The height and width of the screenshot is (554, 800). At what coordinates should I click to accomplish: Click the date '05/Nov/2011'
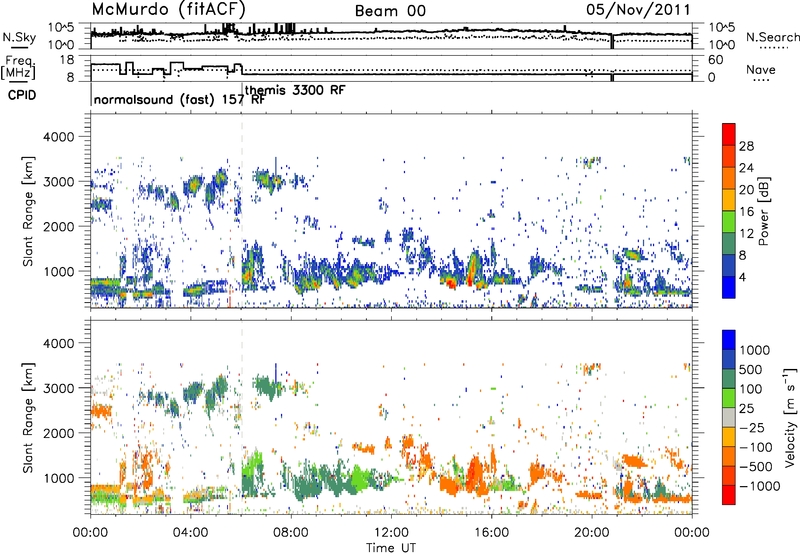coord(638,9)
